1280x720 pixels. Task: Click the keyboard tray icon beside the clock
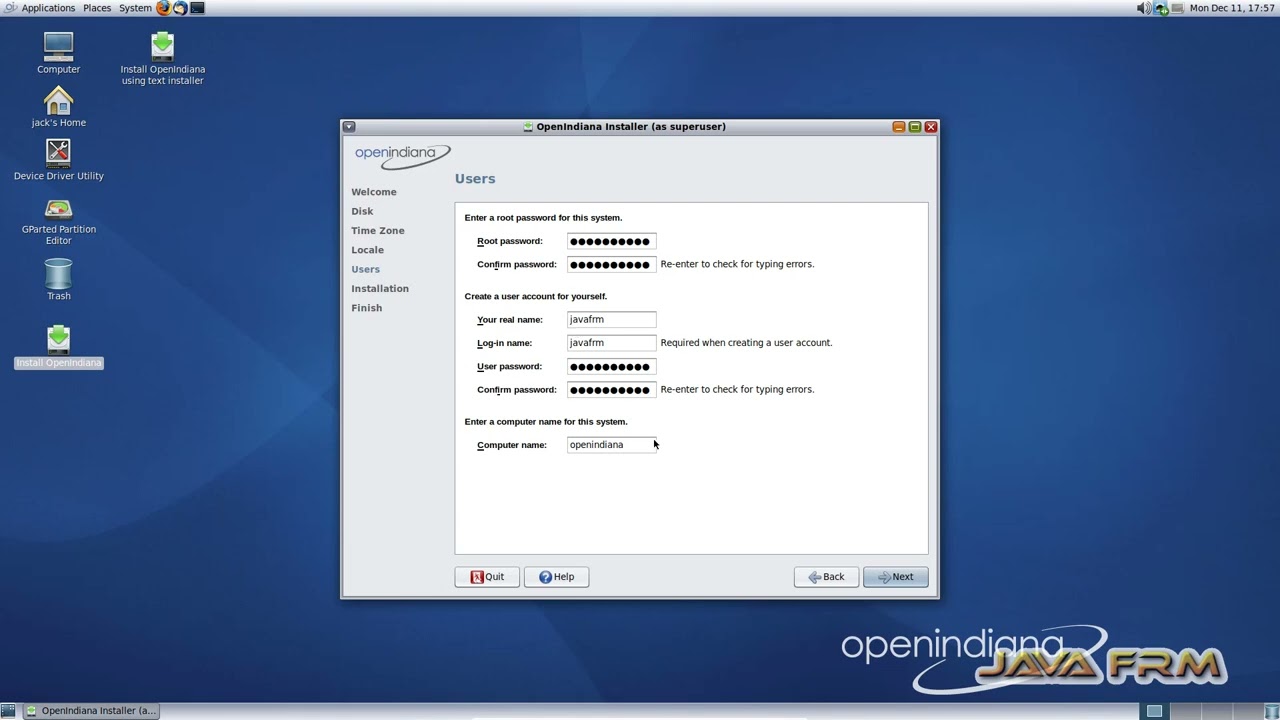[1177, 8]
